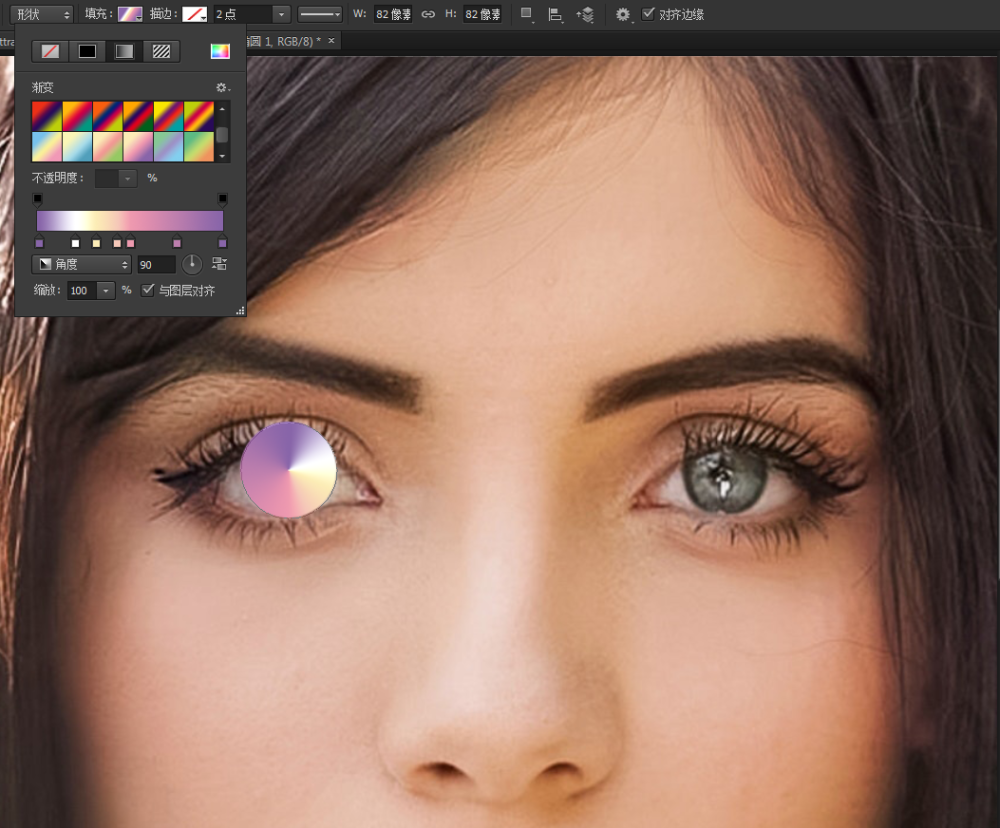Viewport: 1000px width, 828px height.
Task: Click the gradient angle field showing 90
Action: pos(156,265)
